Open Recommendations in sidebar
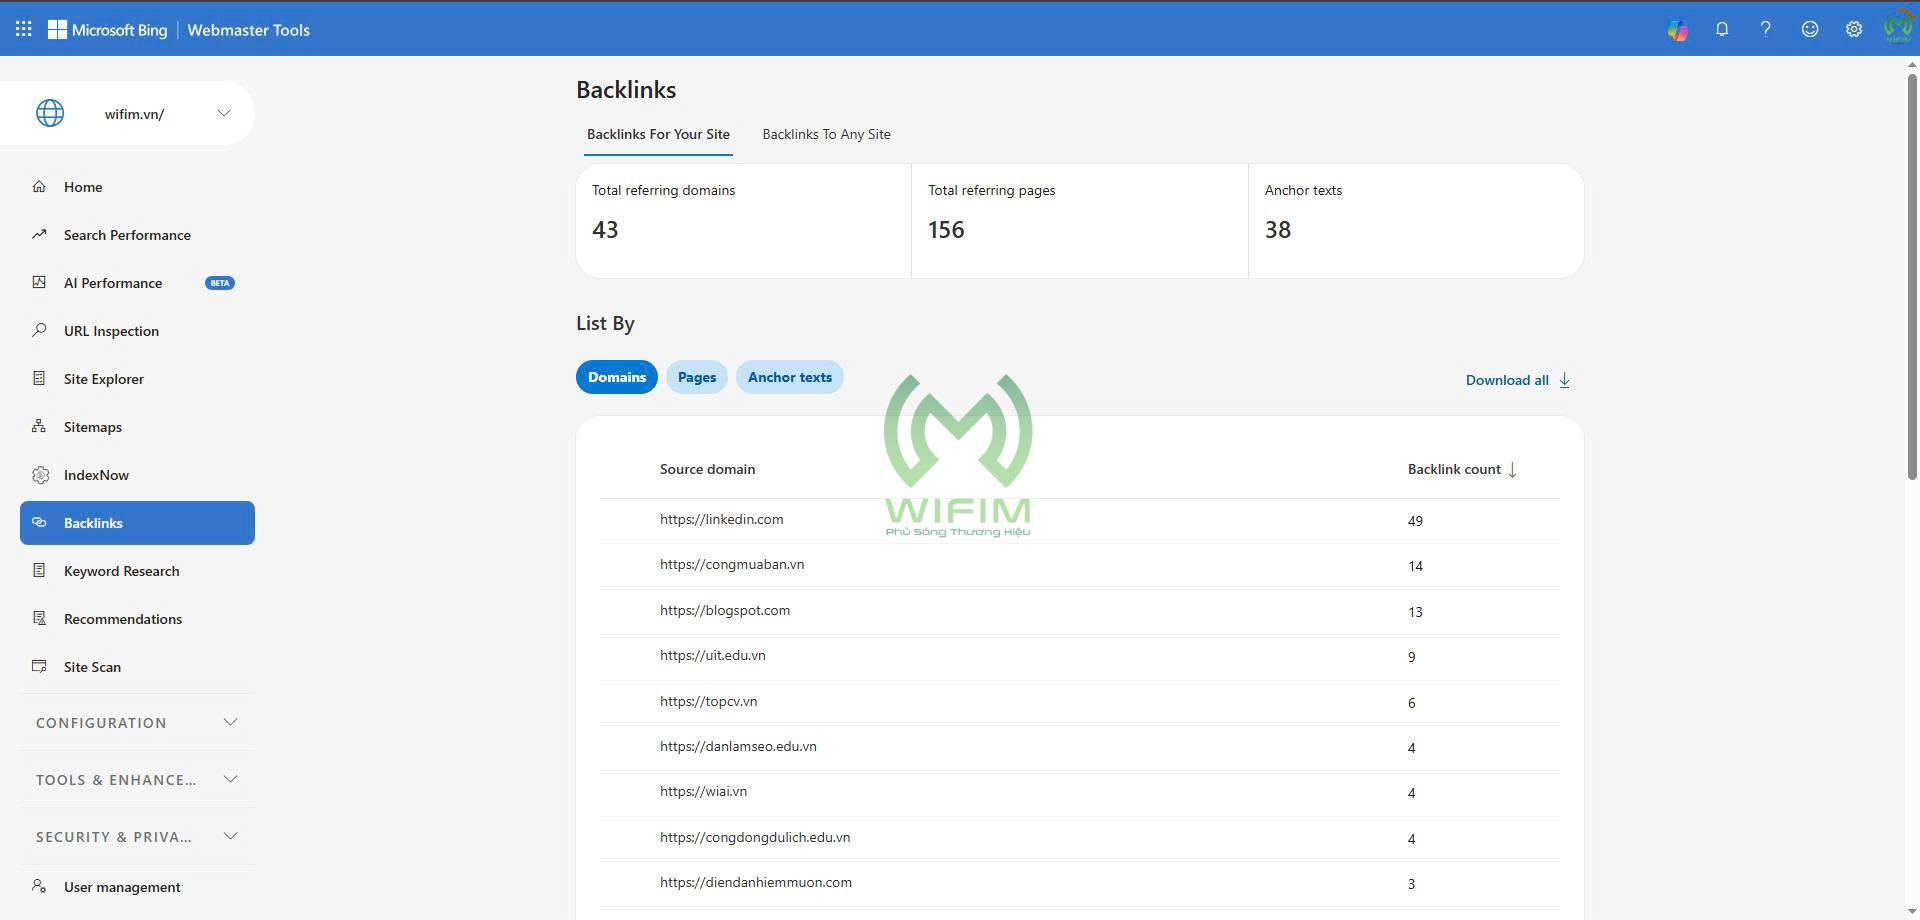 coord(137,619)
